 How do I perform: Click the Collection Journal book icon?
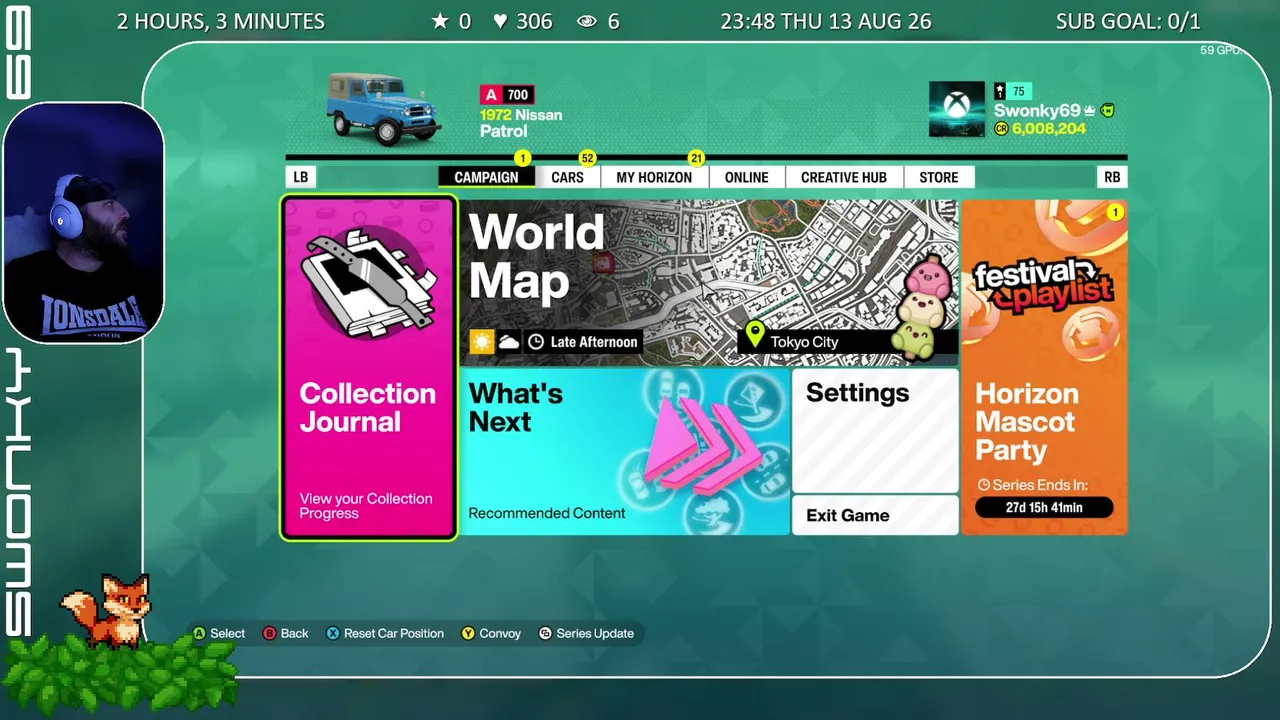[x=369, y=283]
